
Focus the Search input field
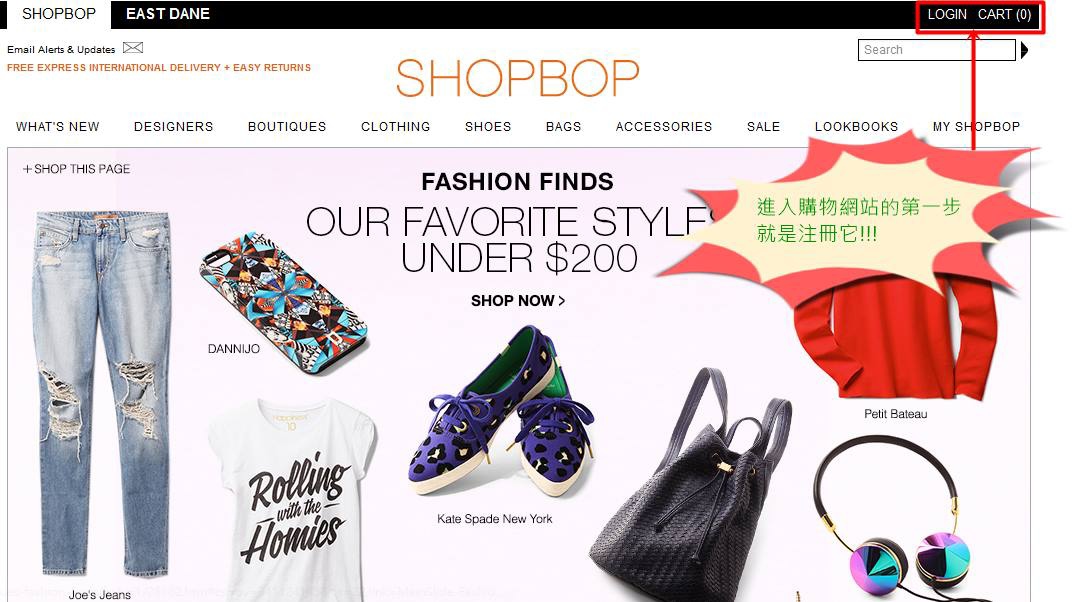pos(937,50)
